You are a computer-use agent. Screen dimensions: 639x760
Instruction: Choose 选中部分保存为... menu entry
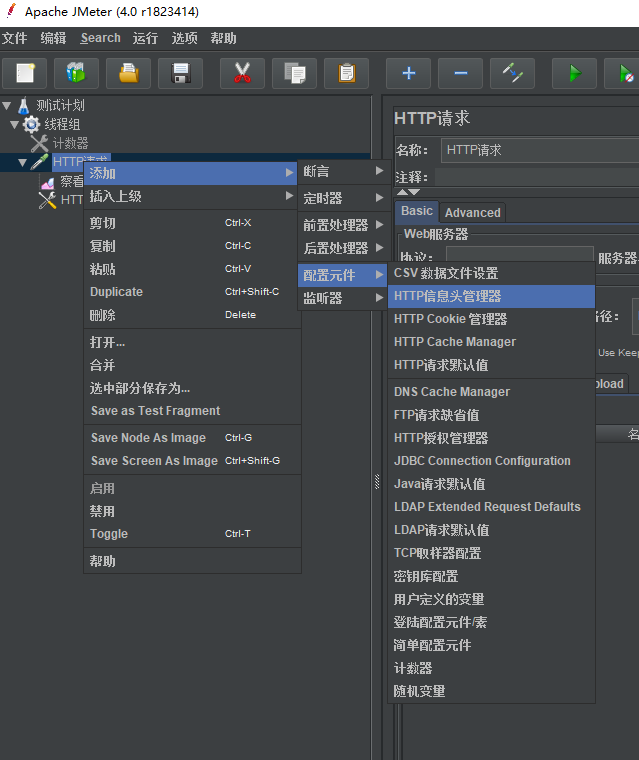[x=192, y=388]
